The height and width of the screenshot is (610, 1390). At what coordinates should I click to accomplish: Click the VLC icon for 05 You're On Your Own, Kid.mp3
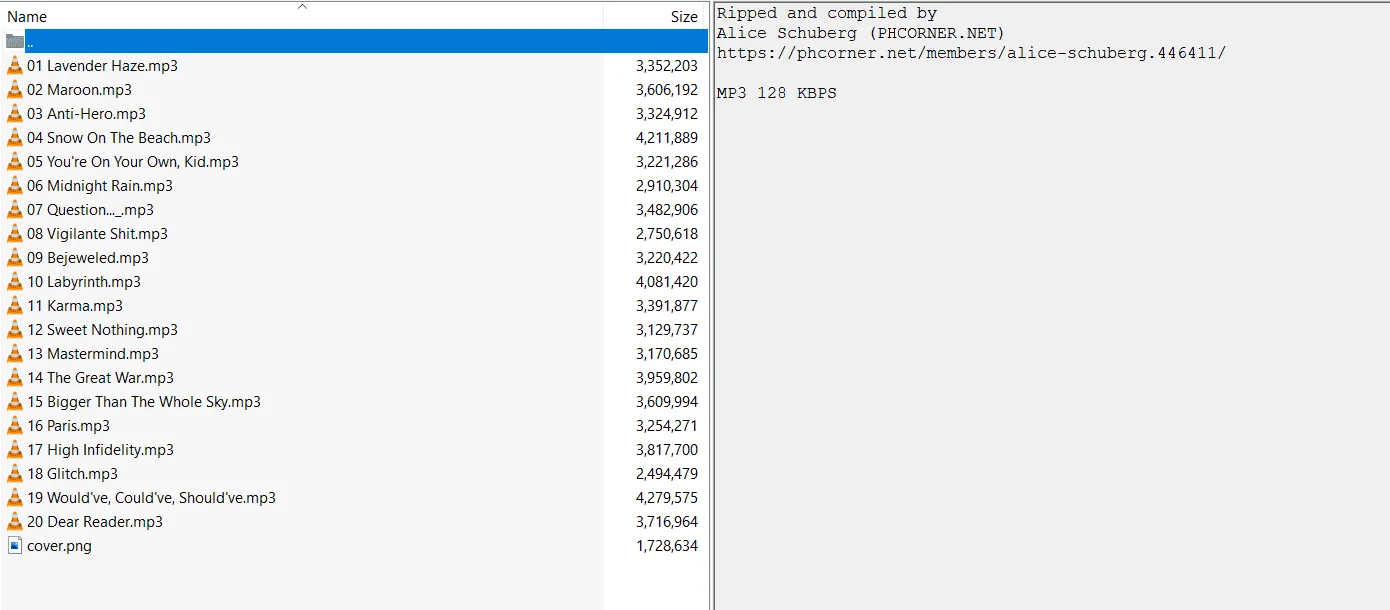point(15,162)
